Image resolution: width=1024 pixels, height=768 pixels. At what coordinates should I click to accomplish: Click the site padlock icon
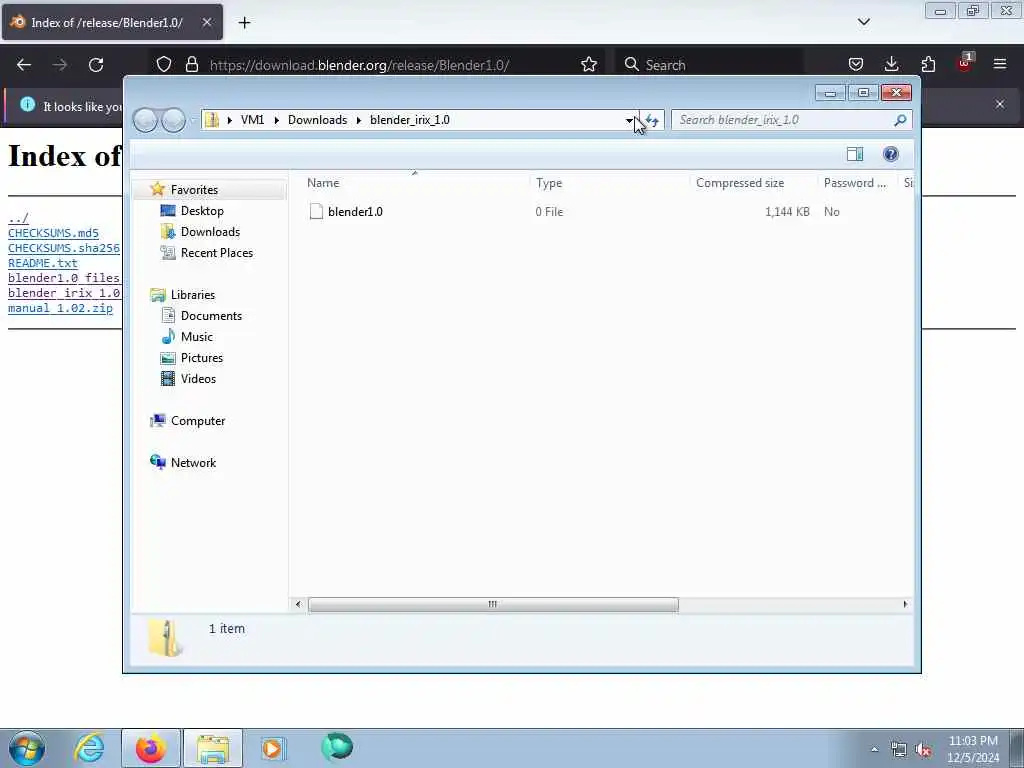[x=191, y=65]
